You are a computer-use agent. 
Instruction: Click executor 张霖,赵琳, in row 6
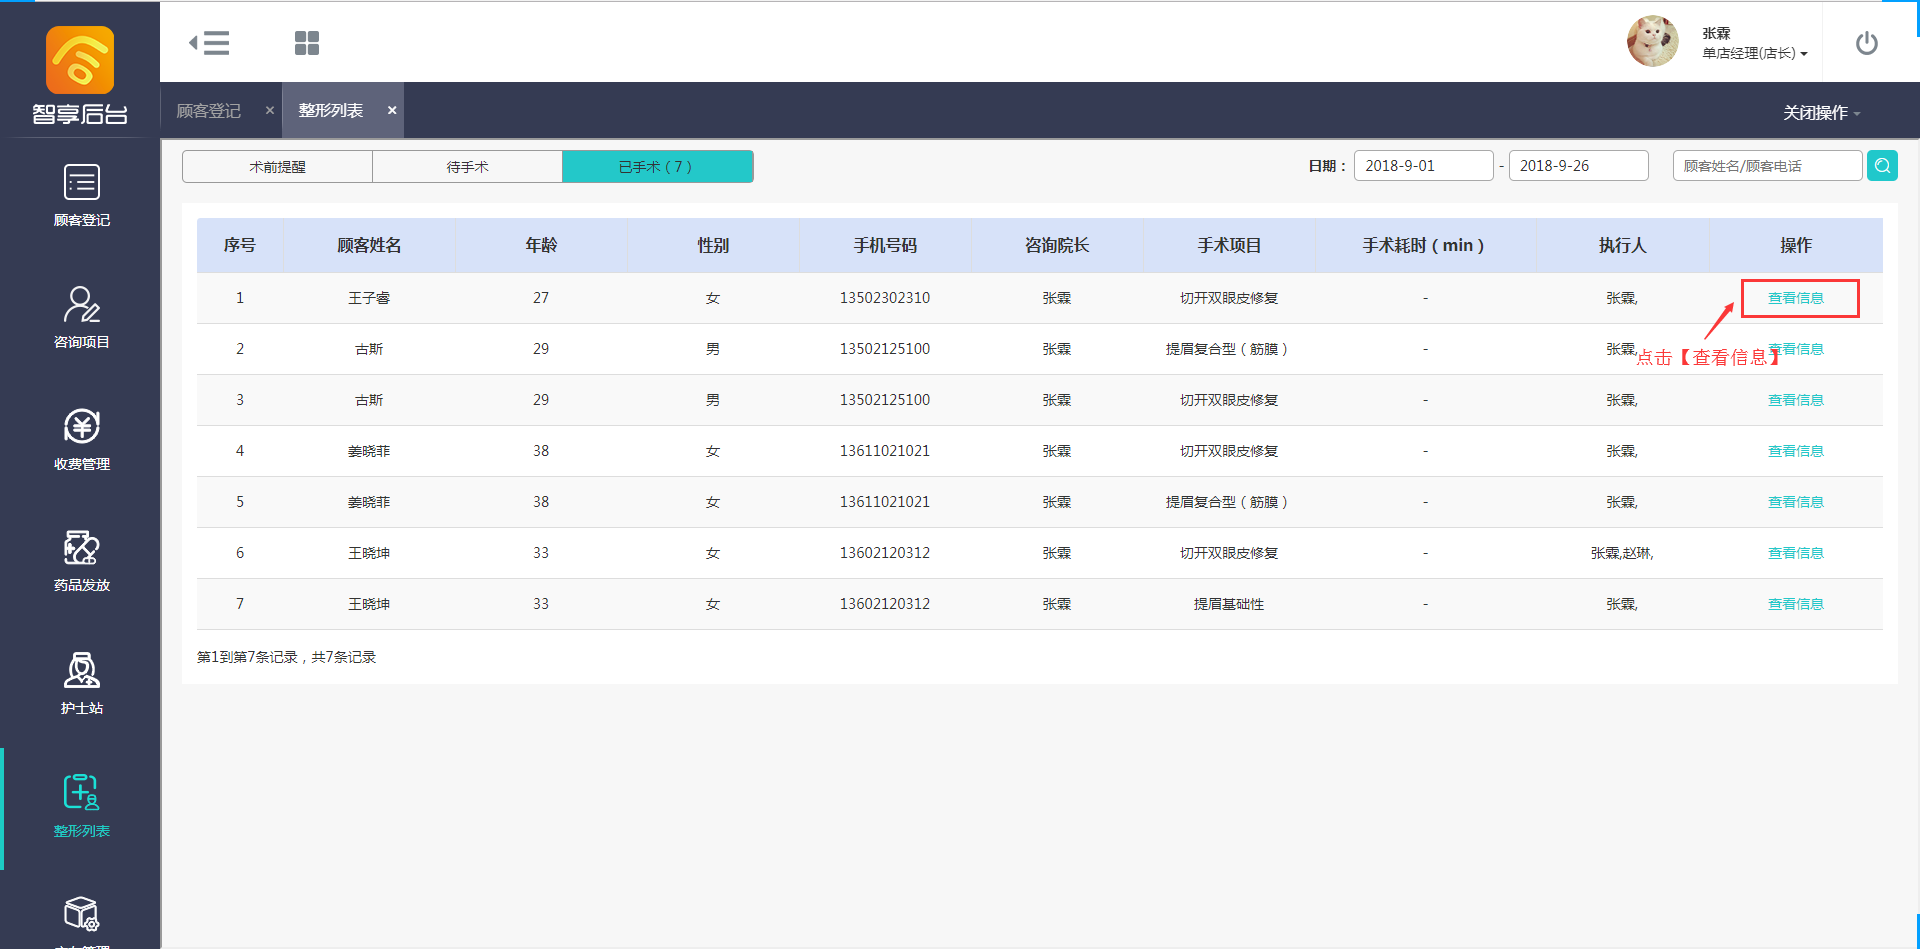1622,553
